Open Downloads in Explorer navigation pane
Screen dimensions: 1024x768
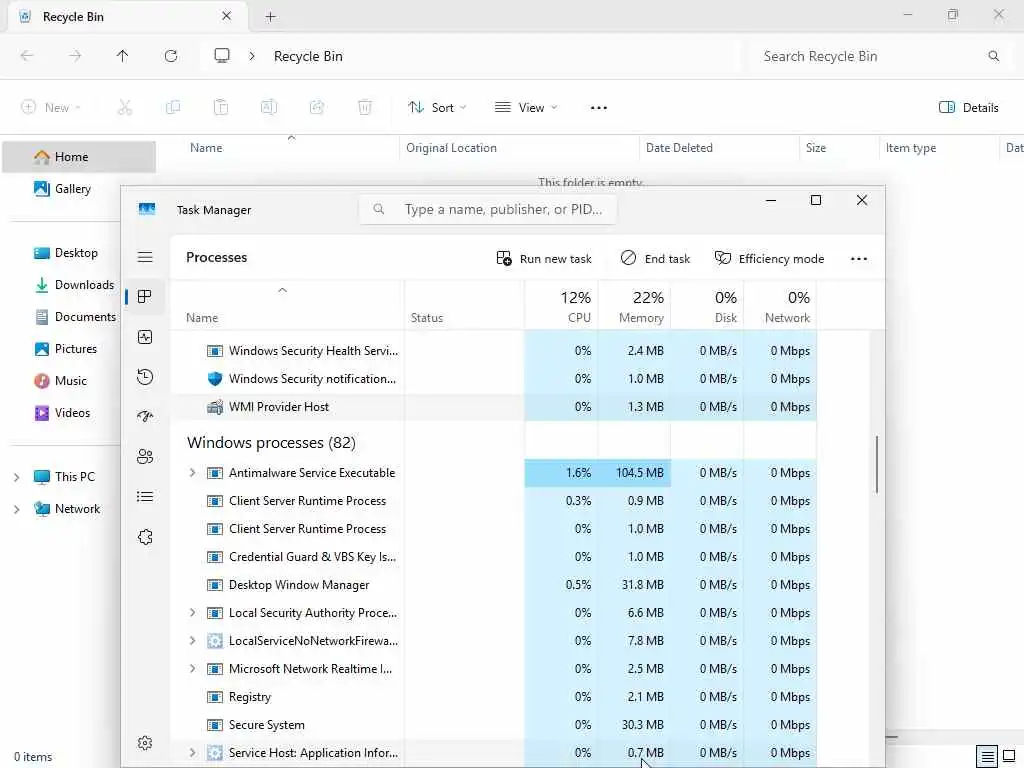click(74, 285)
